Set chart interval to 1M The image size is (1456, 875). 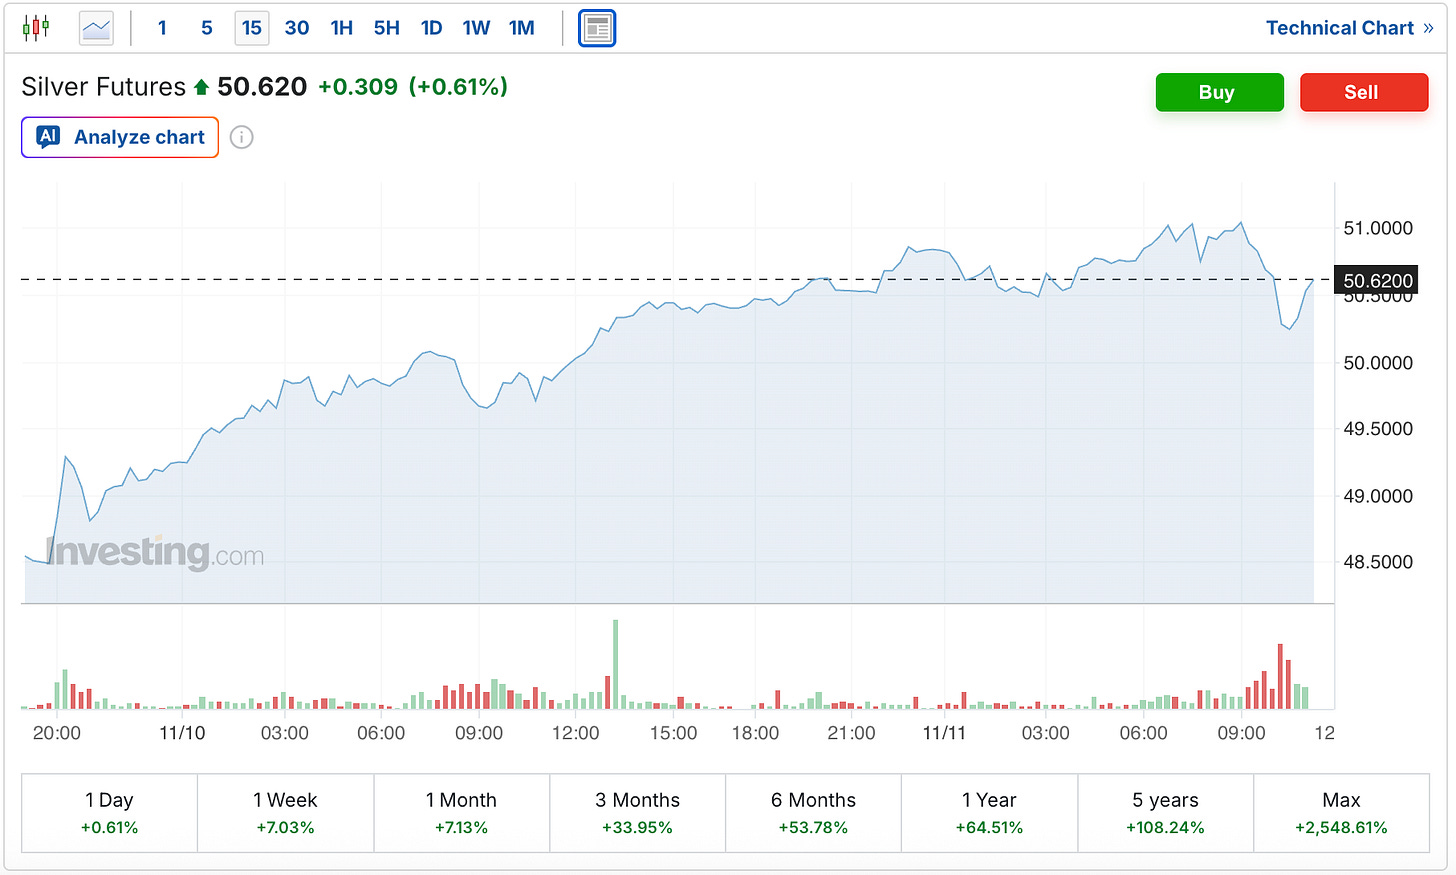pos(522,28)
